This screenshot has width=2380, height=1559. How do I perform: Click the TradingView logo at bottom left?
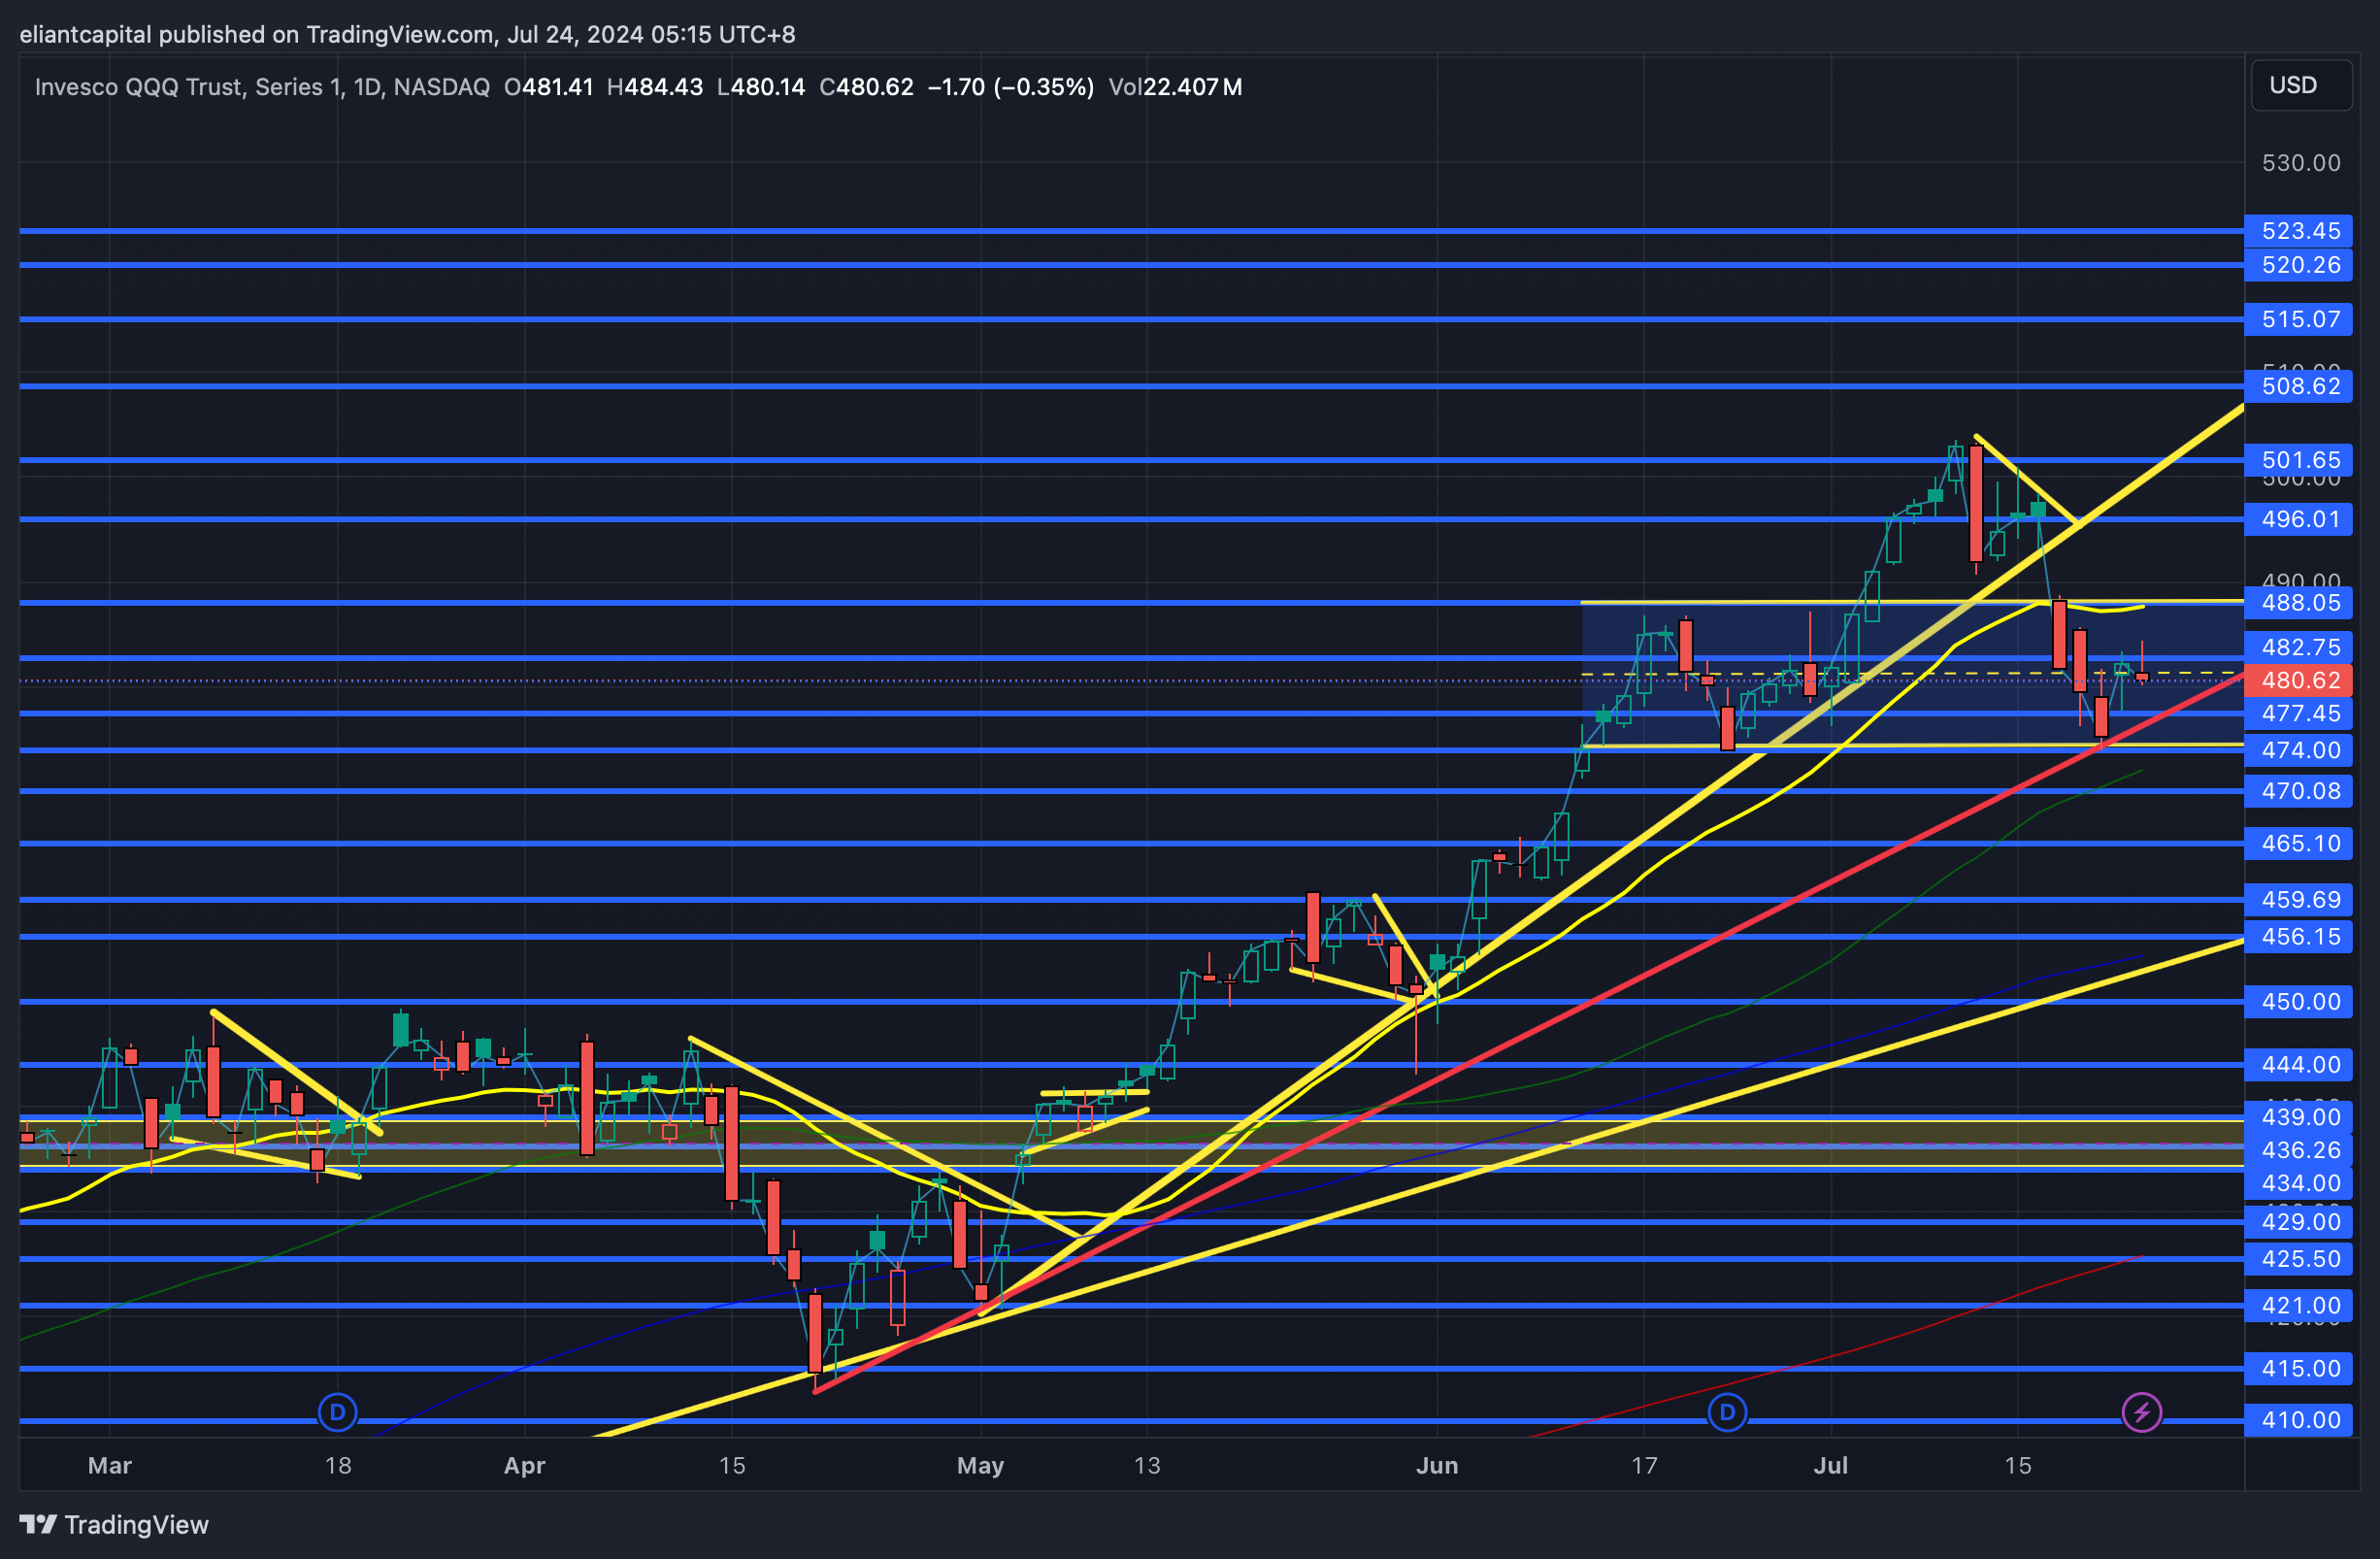coord(113,1524)
